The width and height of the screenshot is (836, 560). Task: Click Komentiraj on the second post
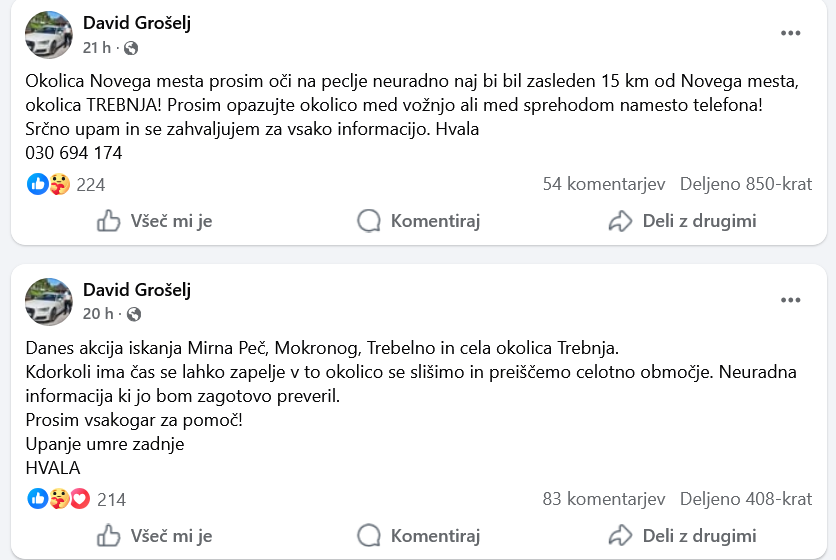[x=419, y=536]
